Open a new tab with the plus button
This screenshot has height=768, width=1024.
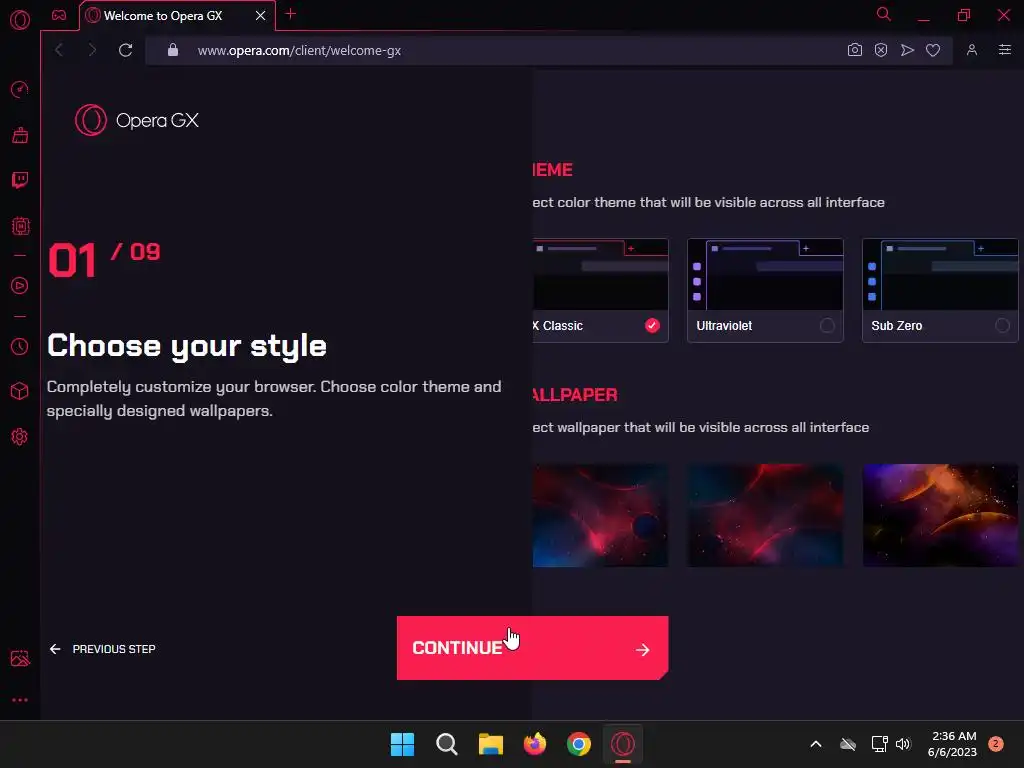291,14
